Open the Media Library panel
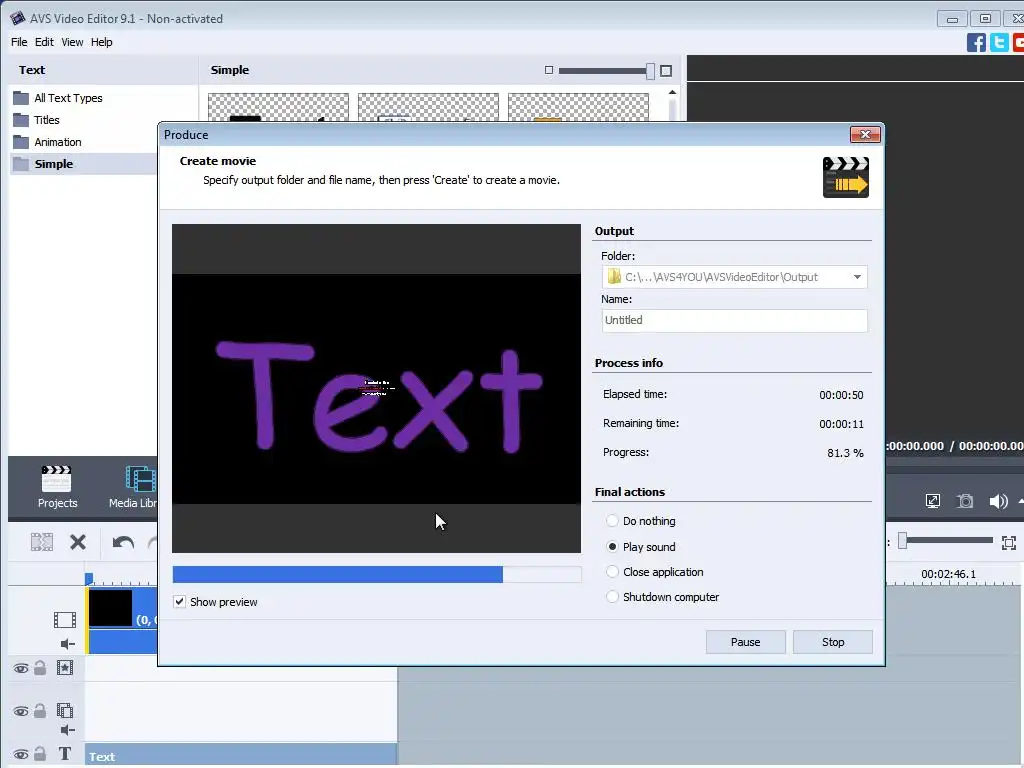Viewport: 1024px width, 768px height. point(134,487)
